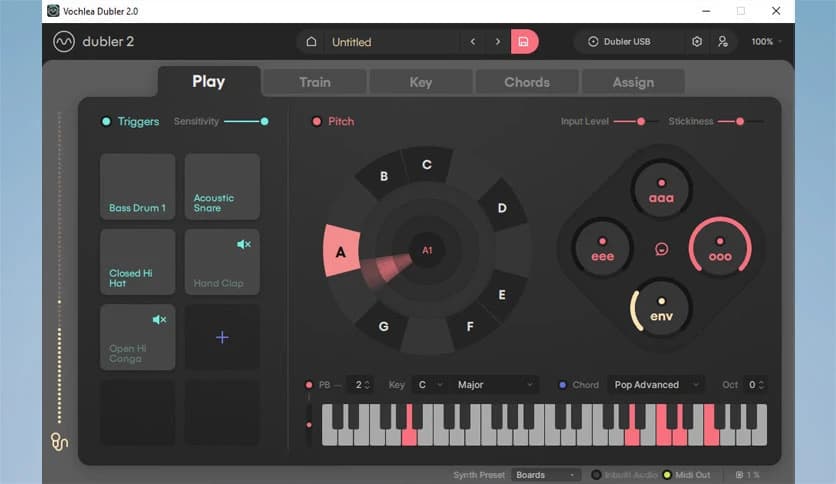Switch to the Chords tab
The image size is (836, 484).
[527, 82]
